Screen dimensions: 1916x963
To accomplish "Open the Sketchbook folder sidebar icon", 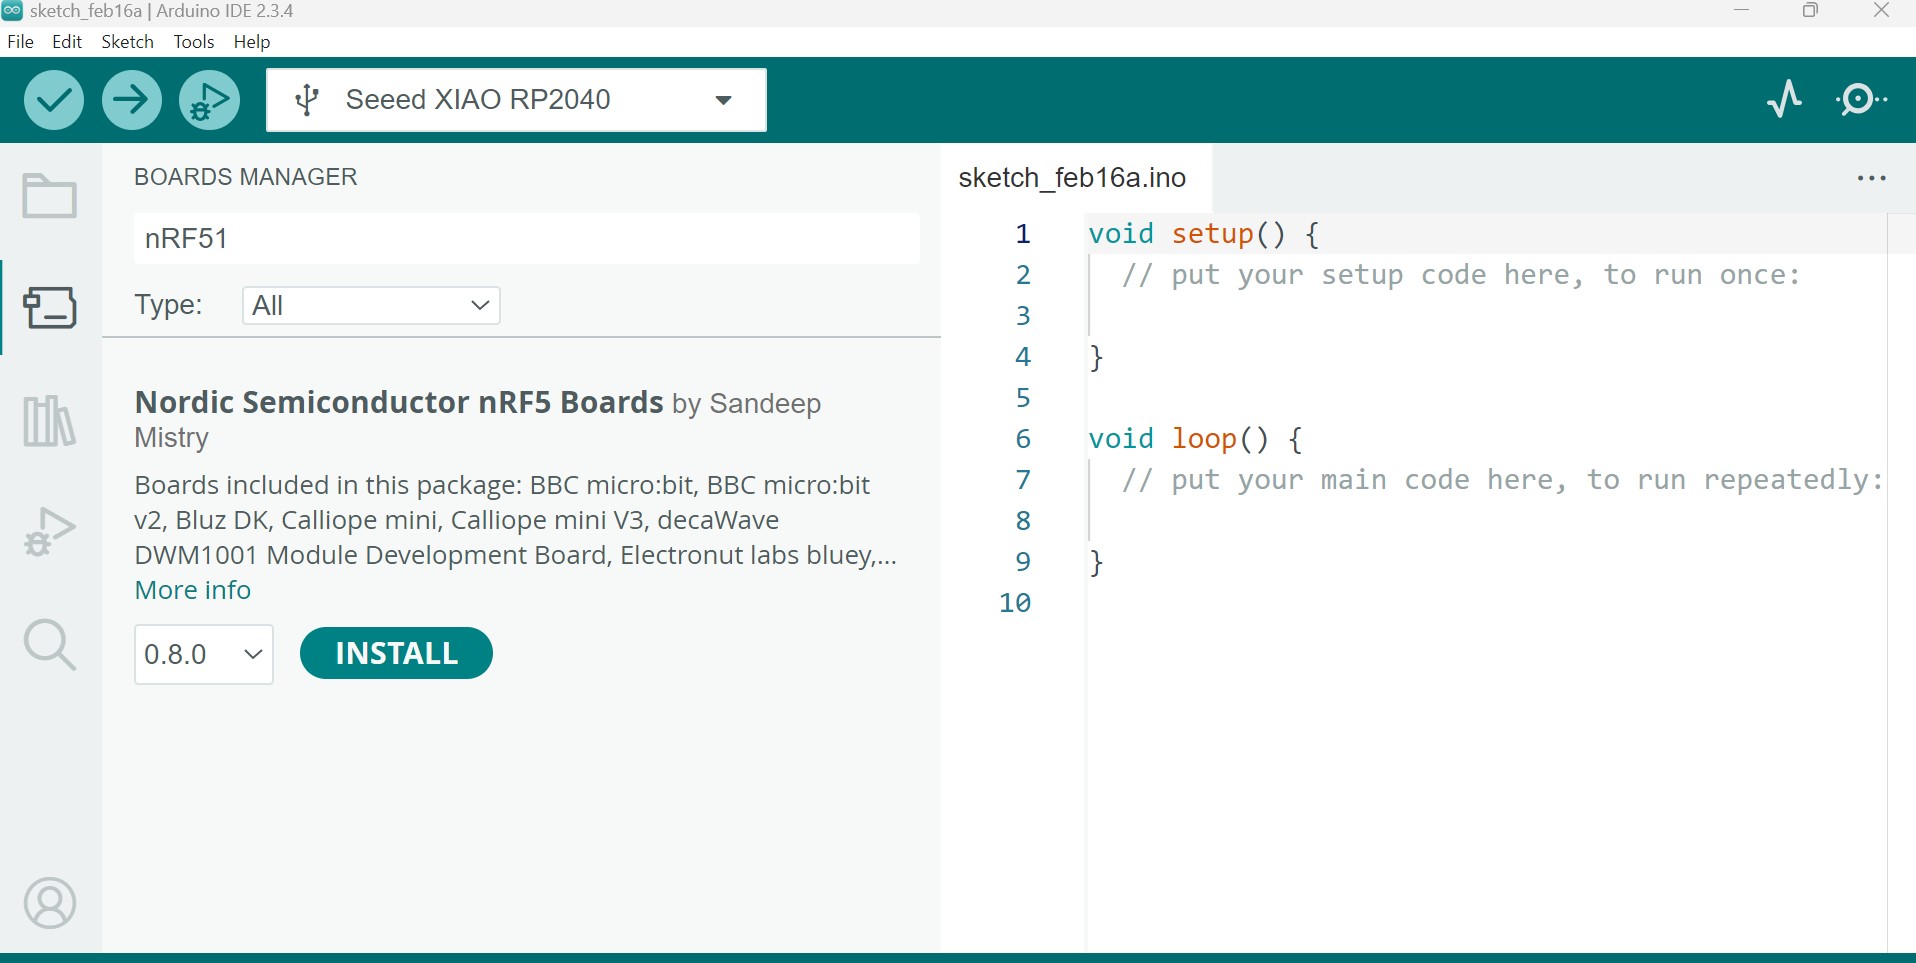I will 50,196.
